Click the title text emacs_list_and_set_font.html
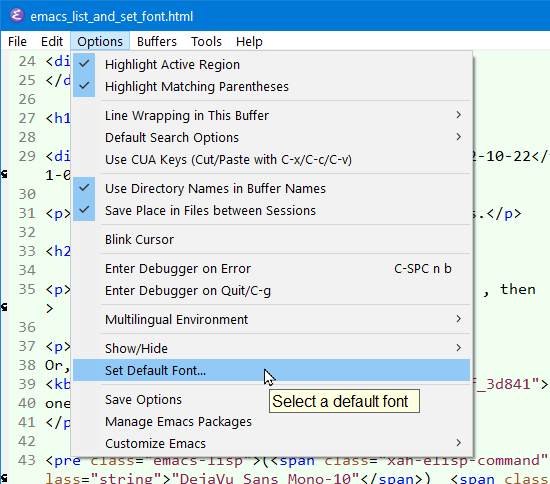Screen dimensions: 550x484 (112, 16)
